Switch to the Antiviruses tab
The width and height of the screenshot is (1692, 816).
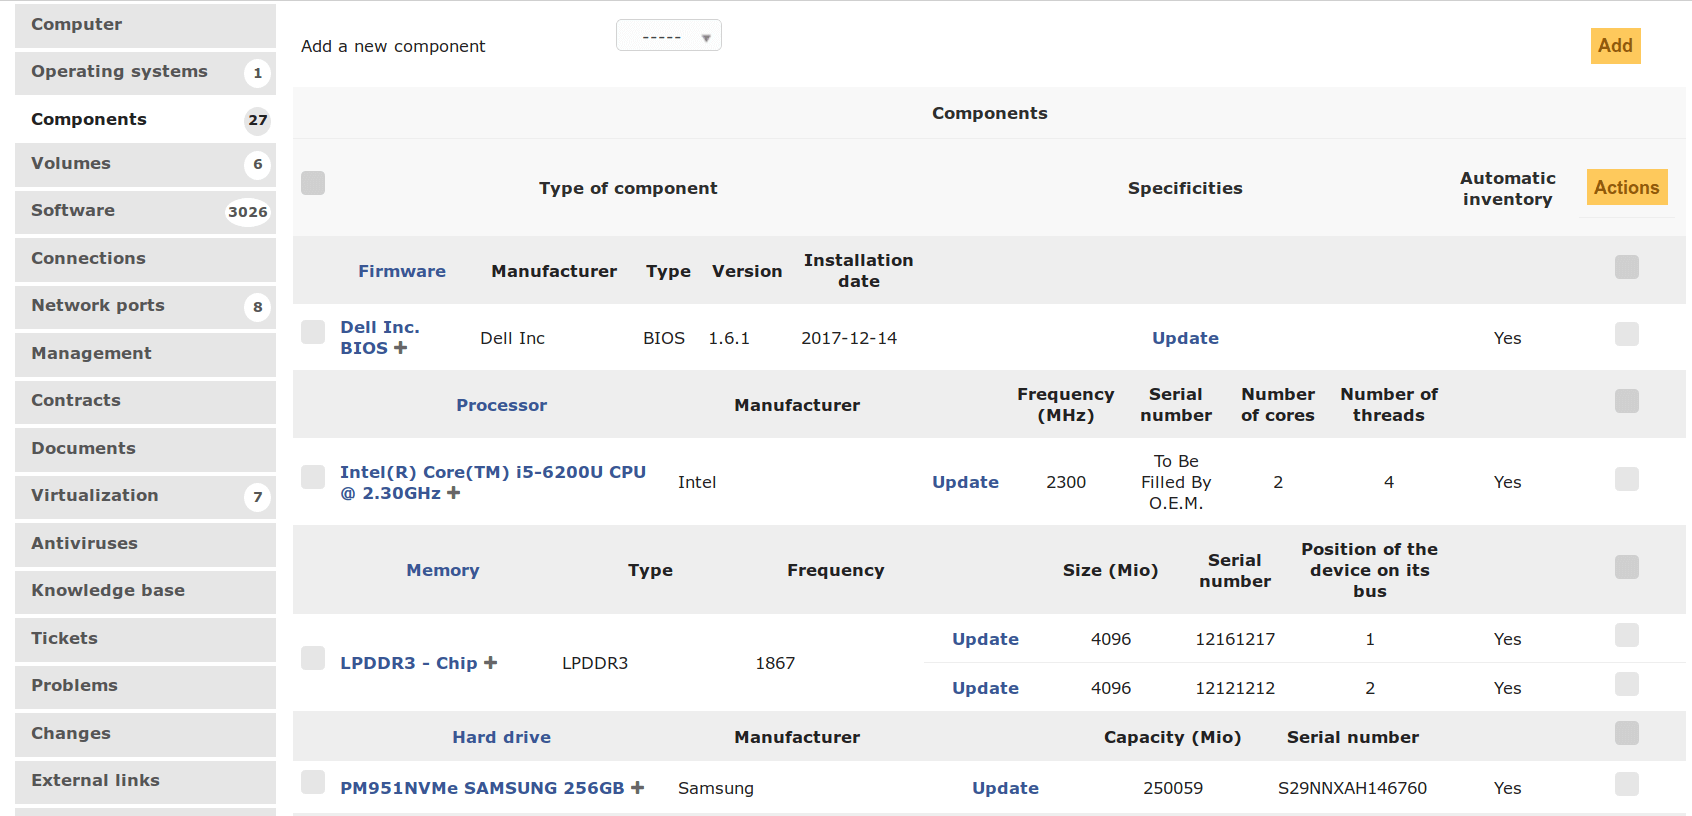[x=145, y=544]
